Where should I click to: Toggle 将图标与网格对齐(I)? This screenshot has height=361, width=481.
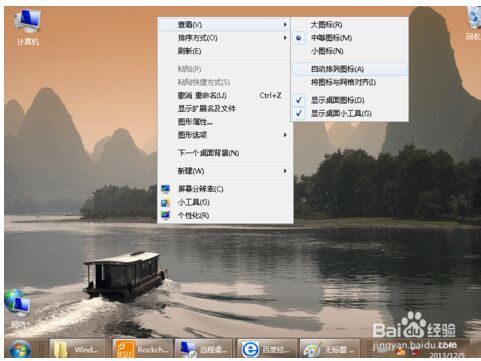349,82
